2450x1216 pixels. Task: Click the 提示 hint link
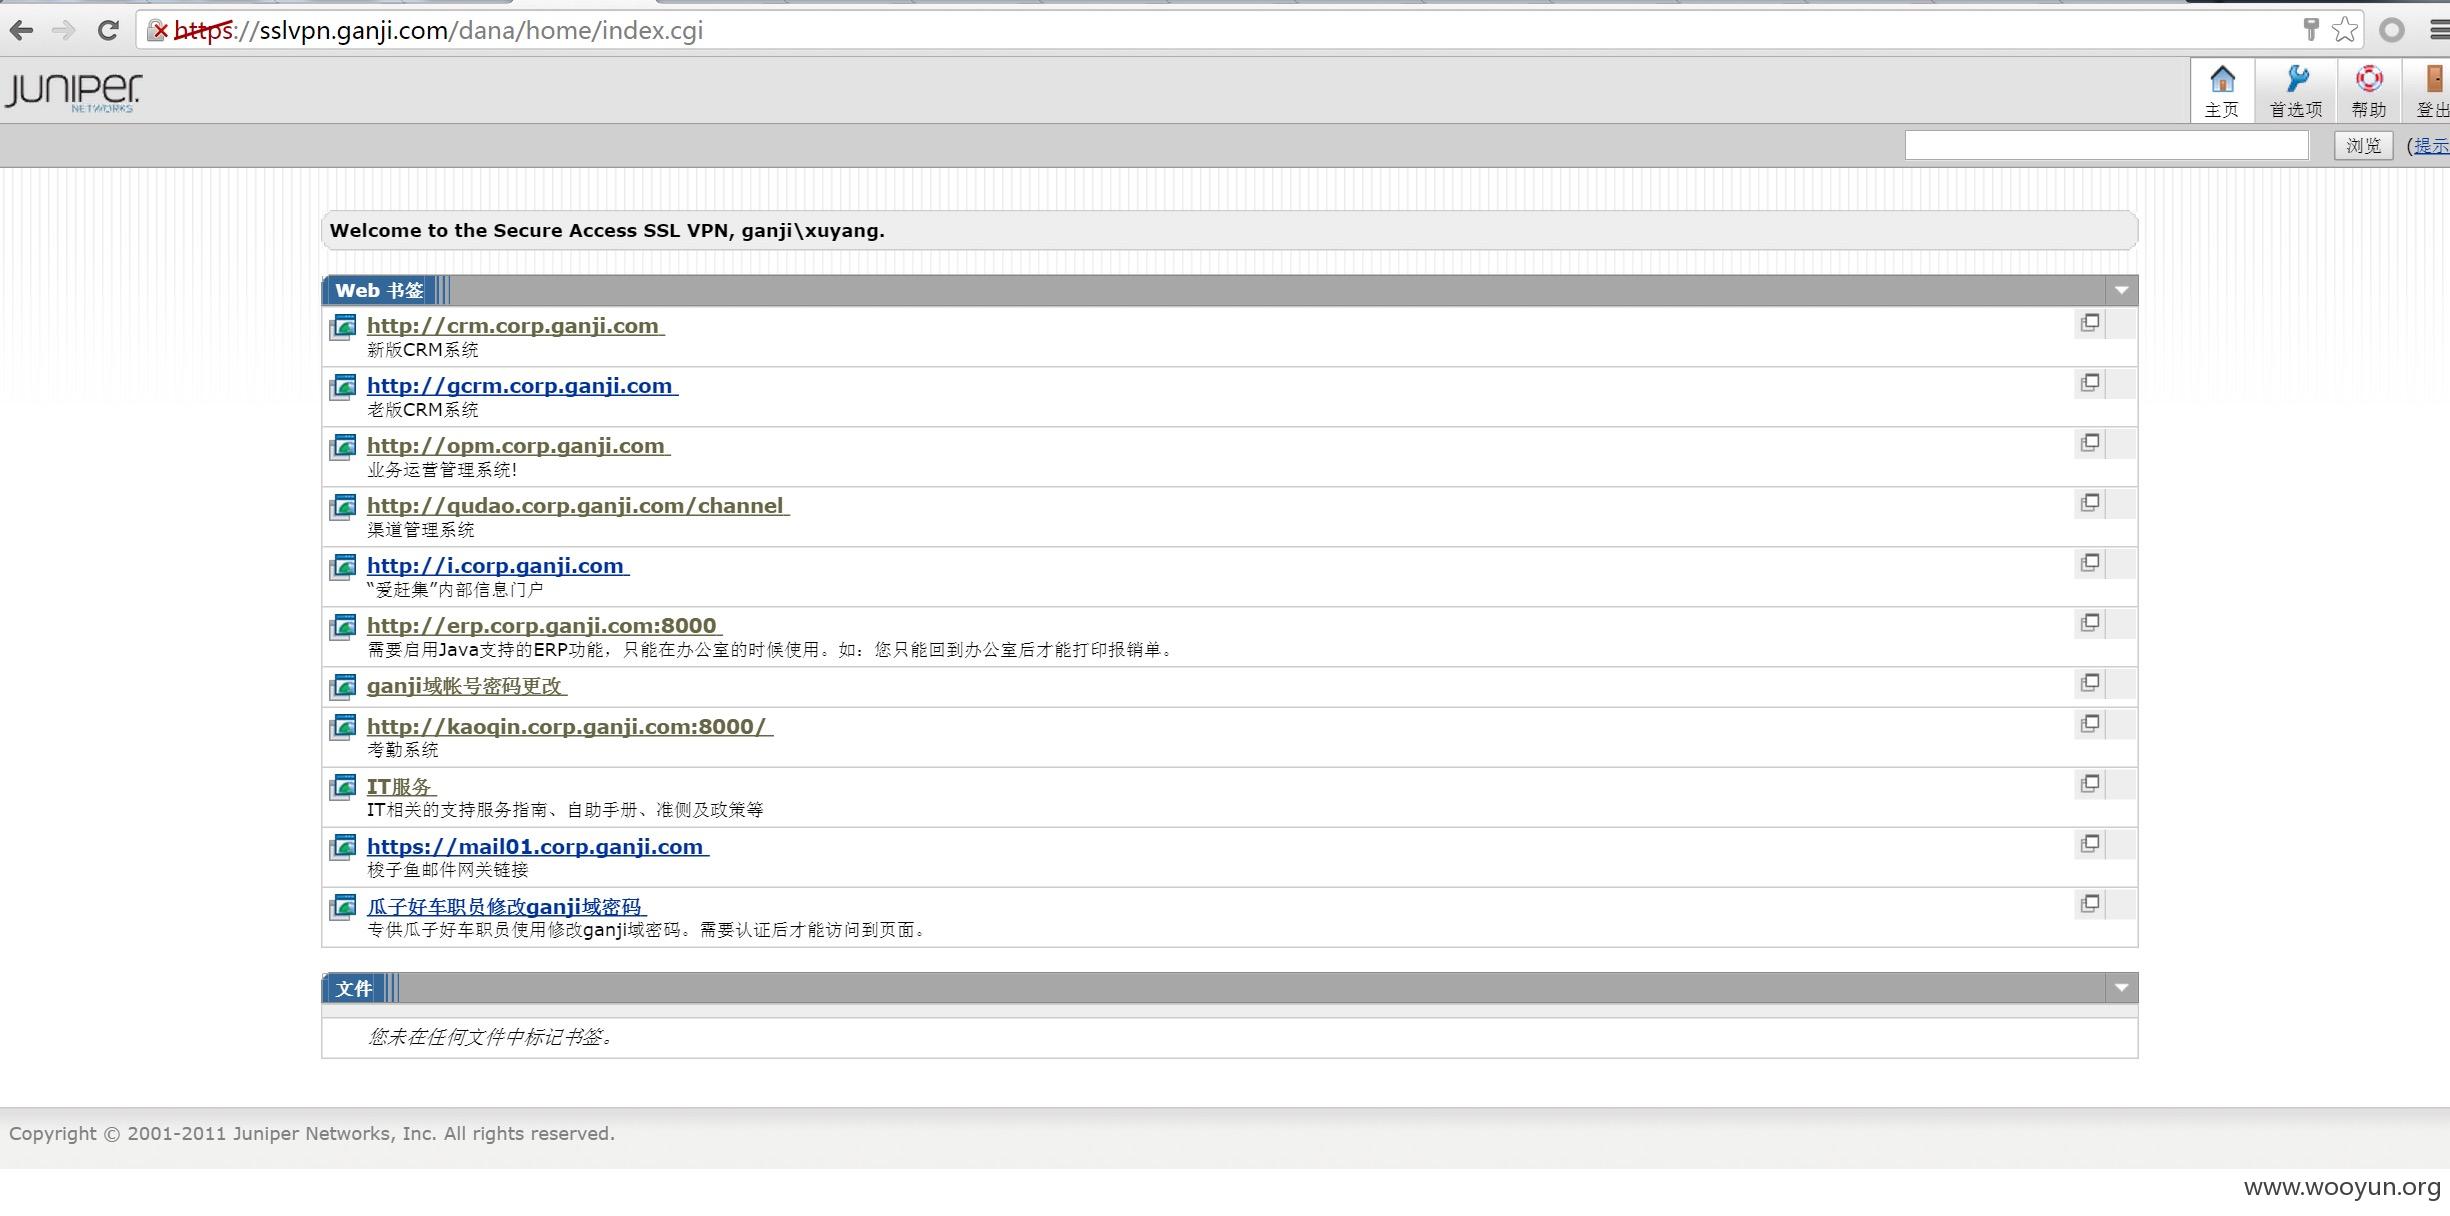(2431, 146)
